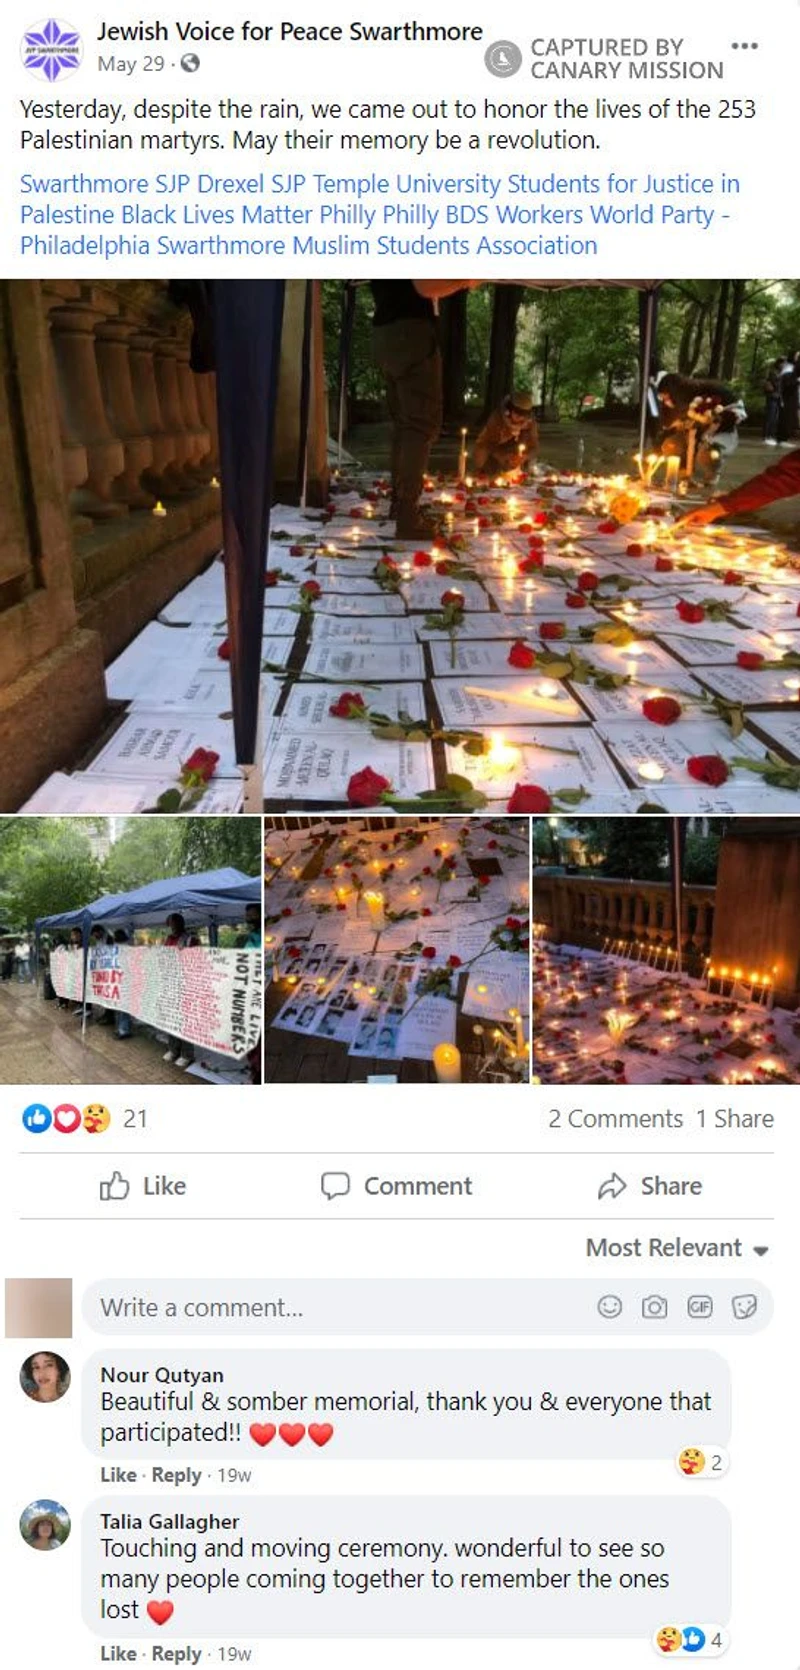Open the three-dot post options menu
800x1670 pixels.
coord(744,46)
